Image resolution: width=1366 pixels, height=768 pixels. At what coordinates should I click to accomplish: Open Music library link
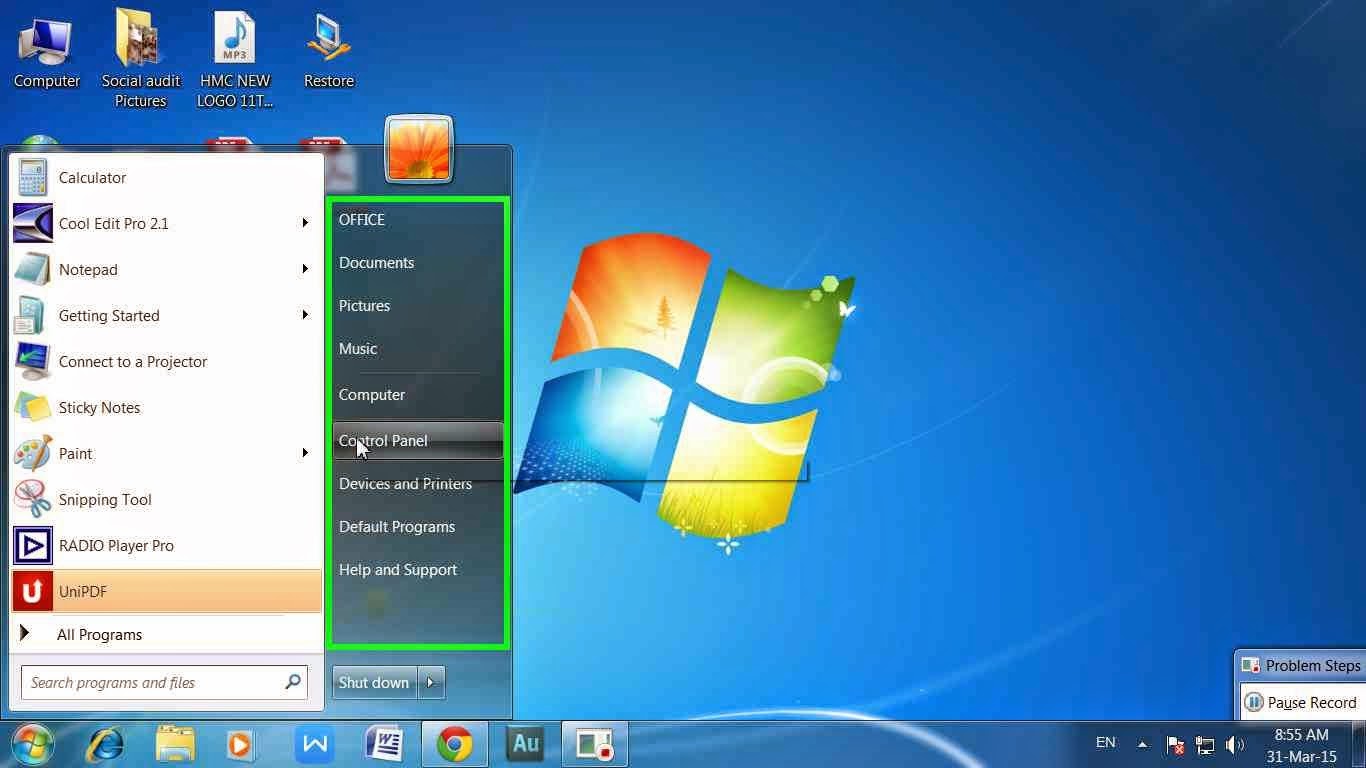point(418,349)
